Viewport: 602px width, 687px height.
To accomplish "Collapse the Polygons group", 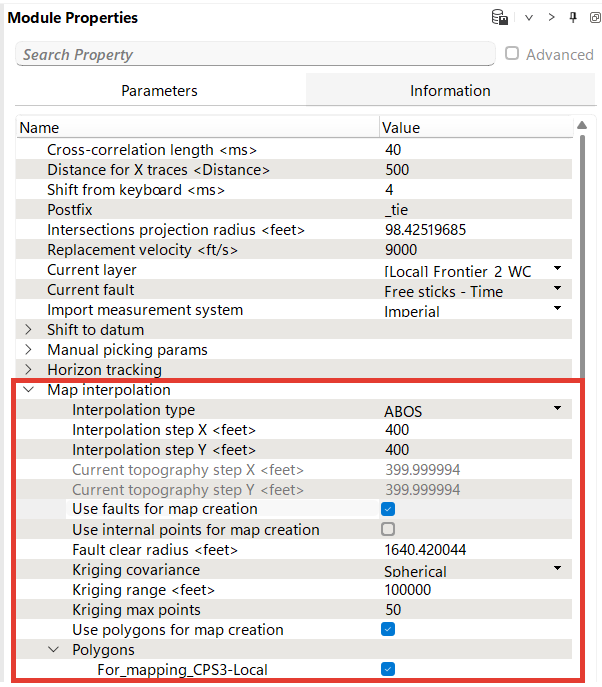I will (53, 650).
